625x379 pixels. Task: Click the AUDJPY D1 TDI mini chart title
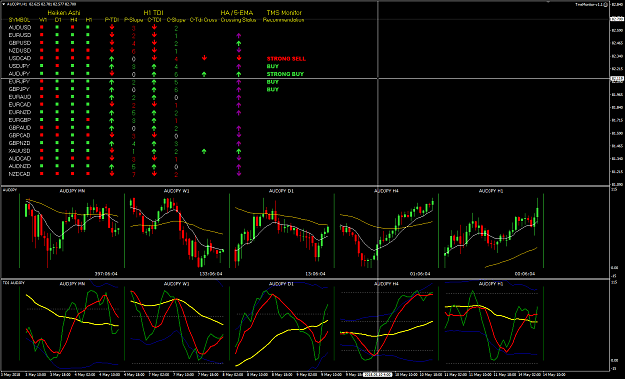[x=281, y=284]
